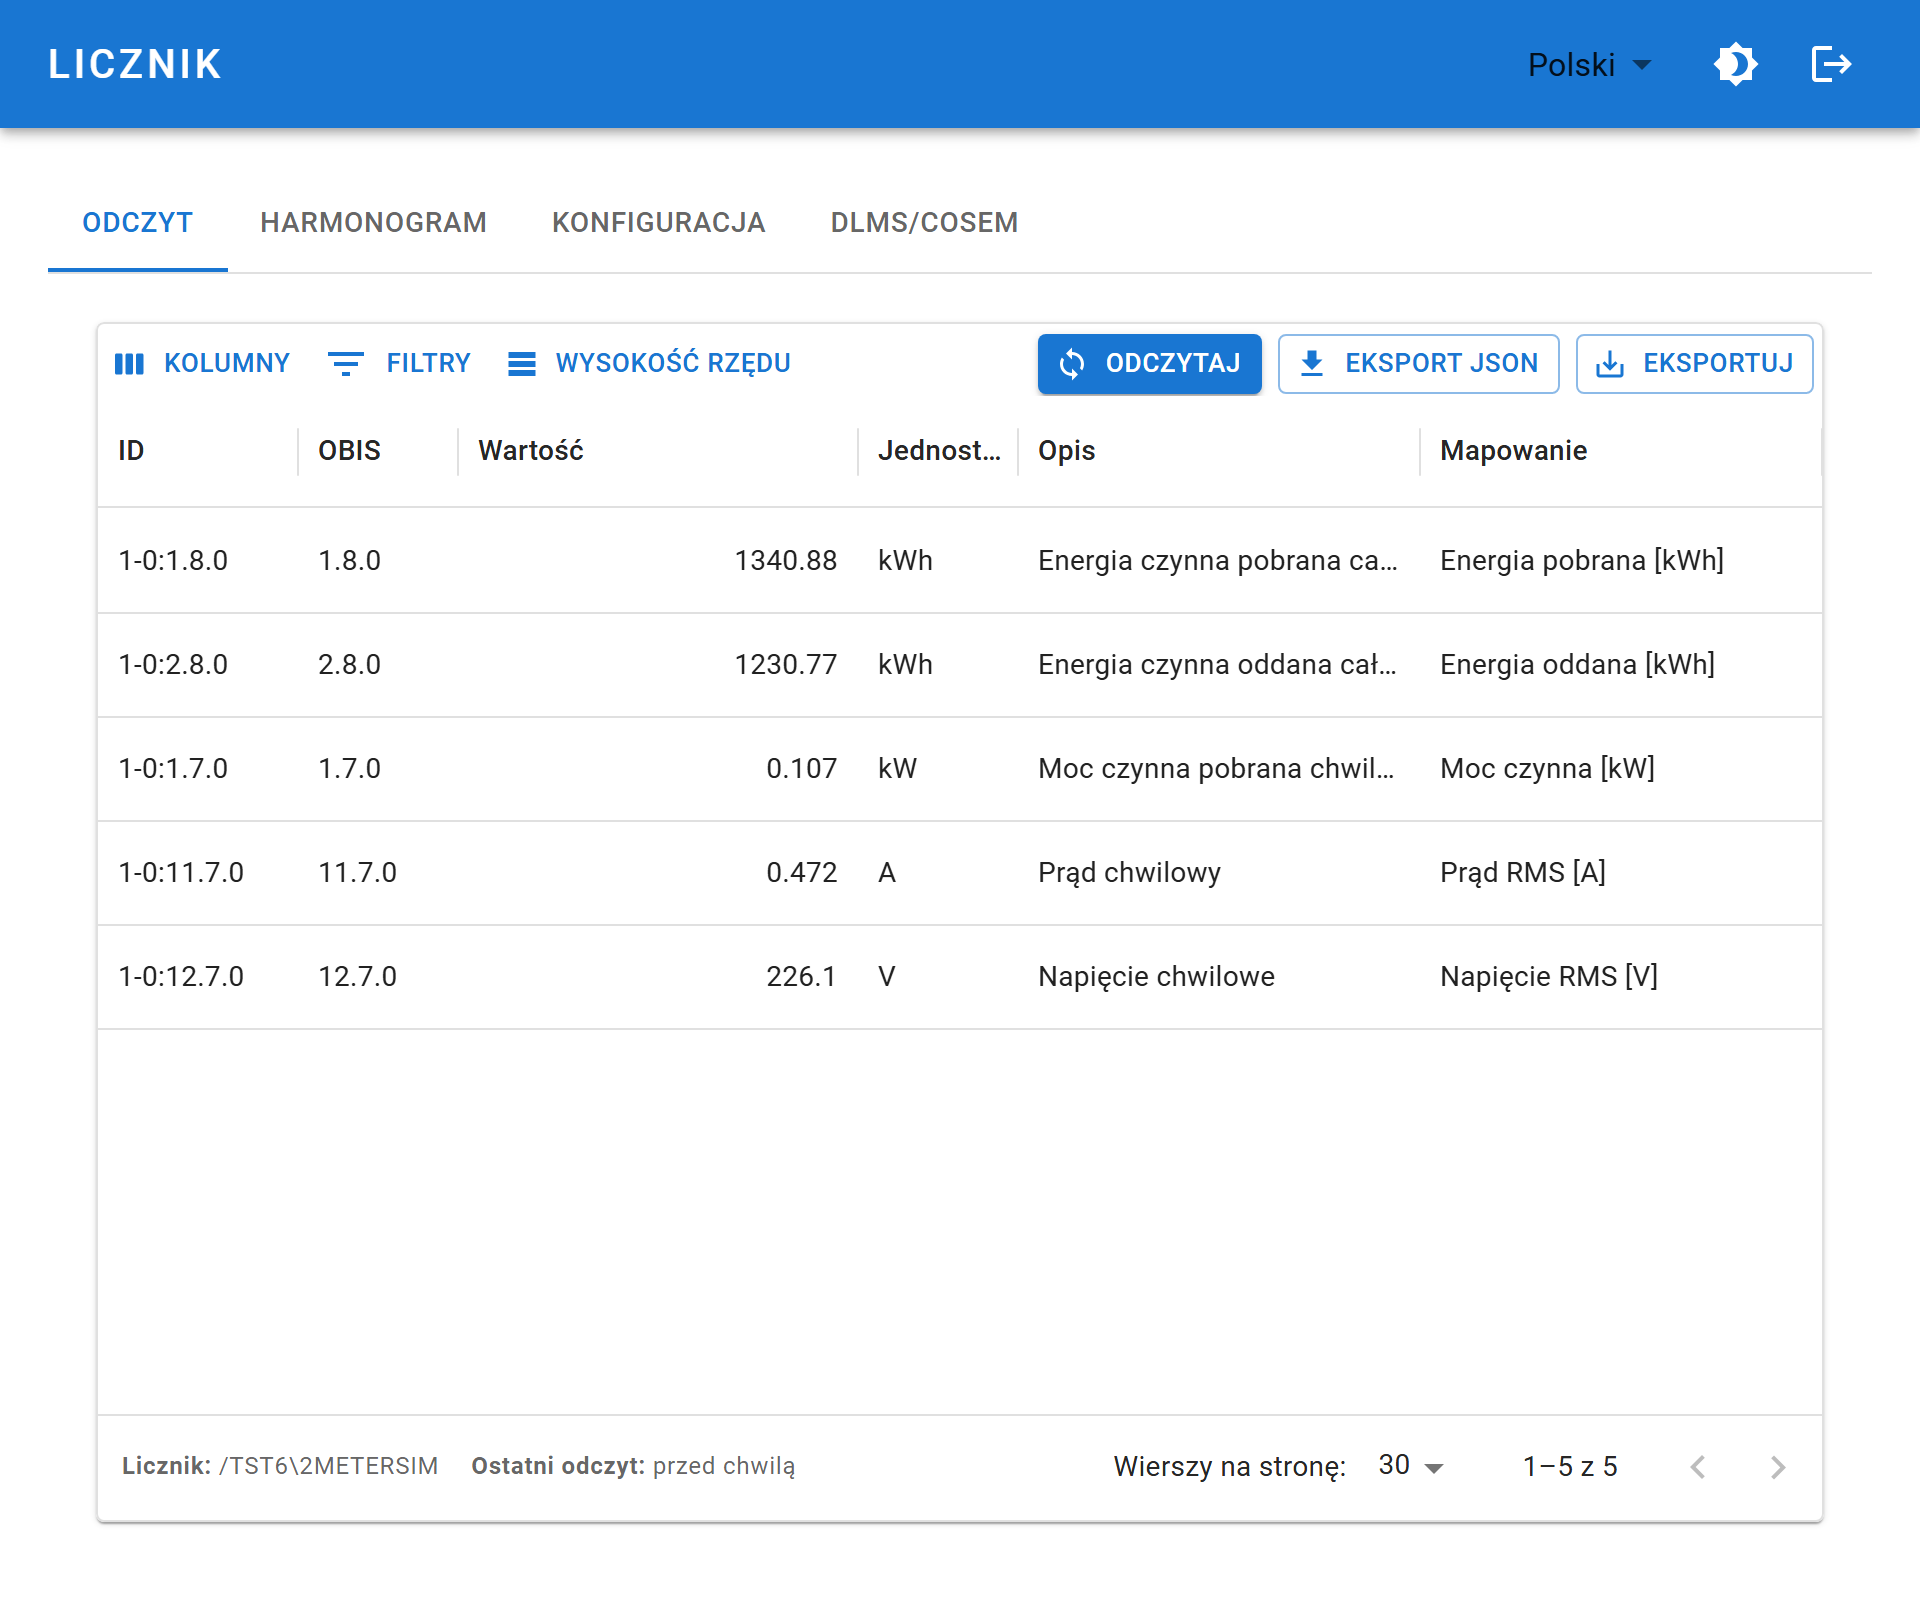This screenshot has height=1618, width=1920.
Task: Click the 'Prąd chwilowy' description cell
Action: [1219, 872]
